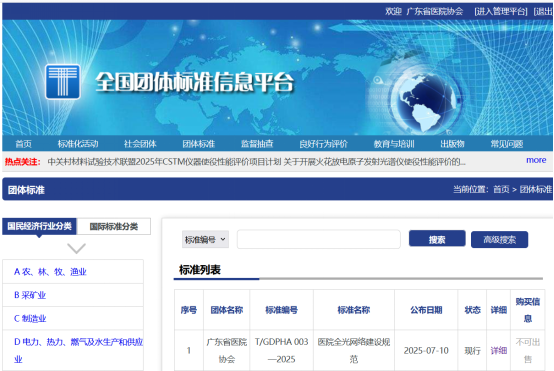Click the 搜索 button
The height and width of the screenshot is (371, 554).
[x=437, y=239]
